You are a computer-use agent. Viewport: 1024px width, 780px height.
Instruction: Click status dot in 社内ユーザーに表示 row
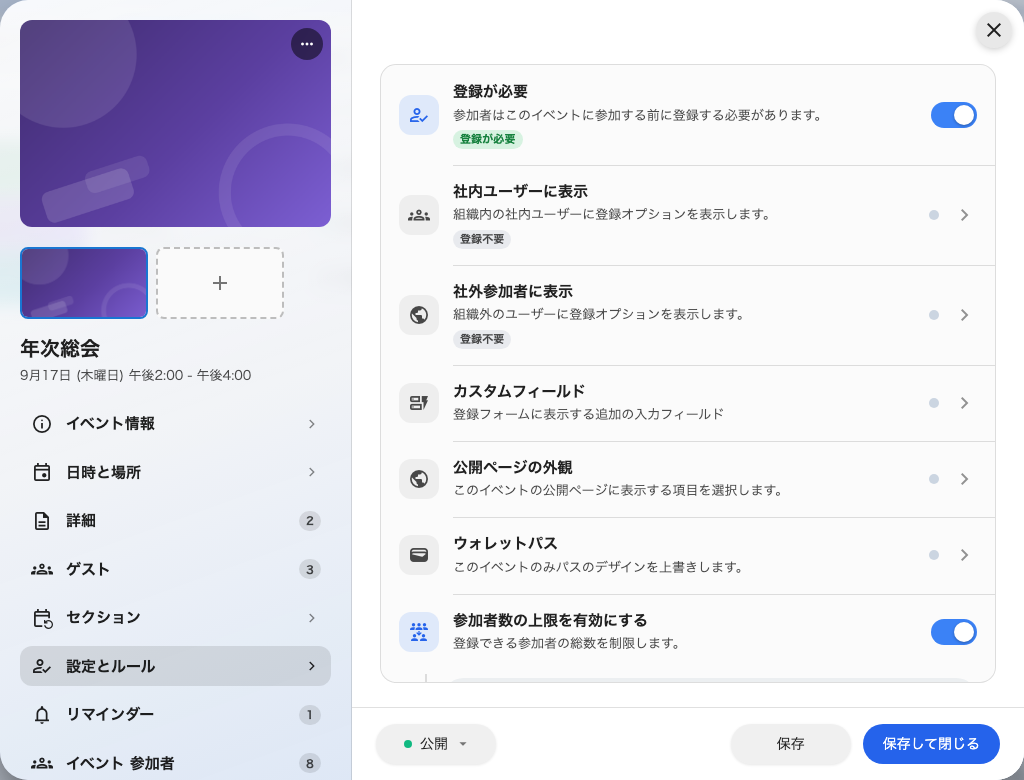[x=934, y=215]
